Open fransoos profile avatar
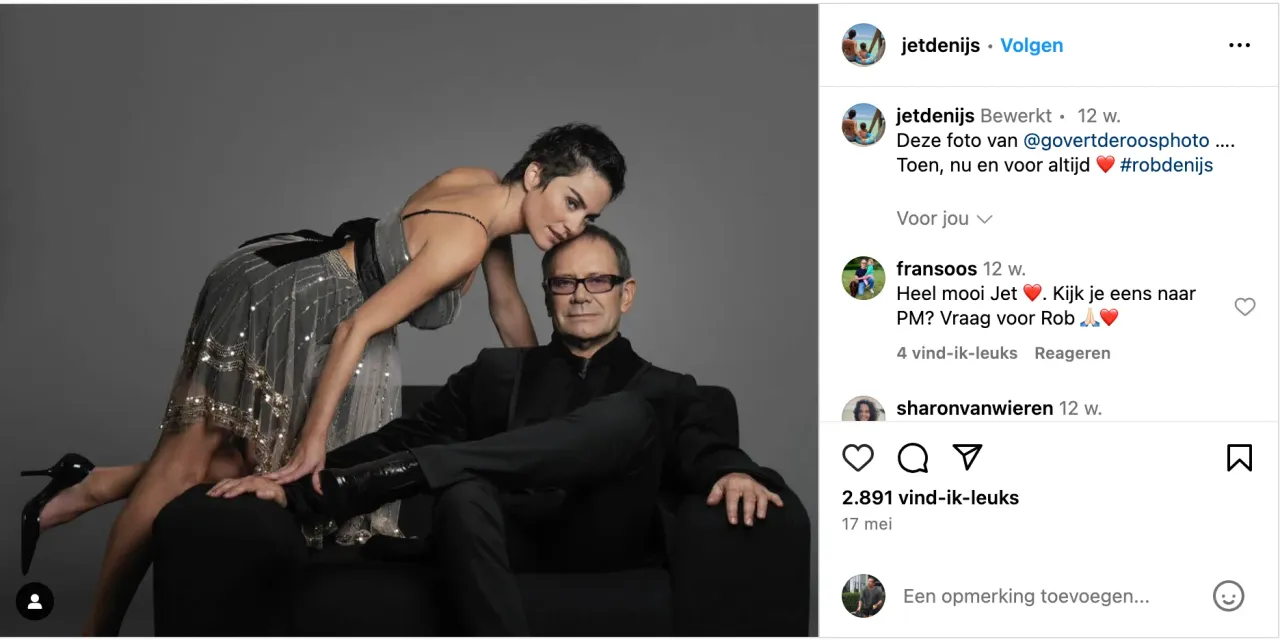1280x641 pixels. (x=863, y=278)
